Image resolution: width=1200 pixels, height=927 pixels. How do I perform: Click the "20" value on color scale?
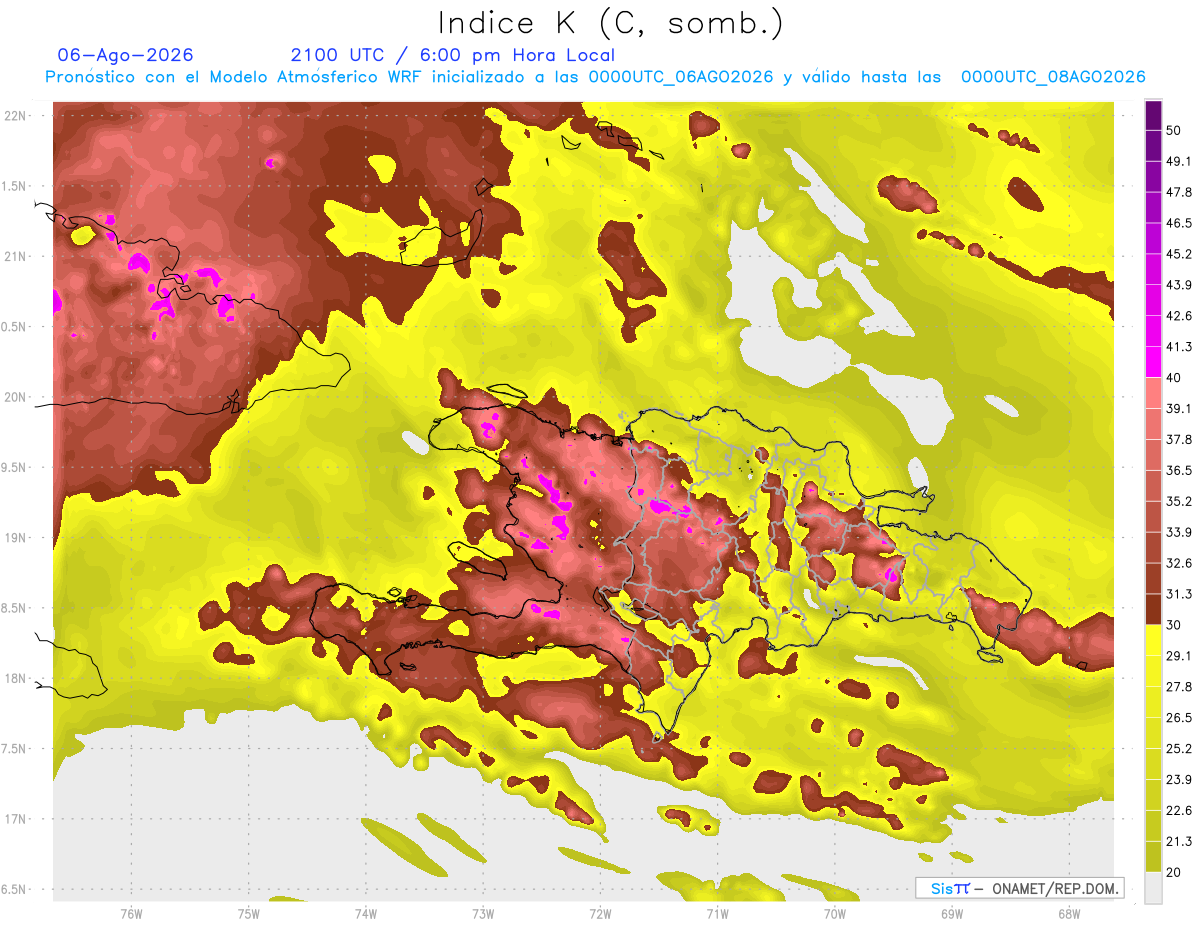coord(1174,873)
